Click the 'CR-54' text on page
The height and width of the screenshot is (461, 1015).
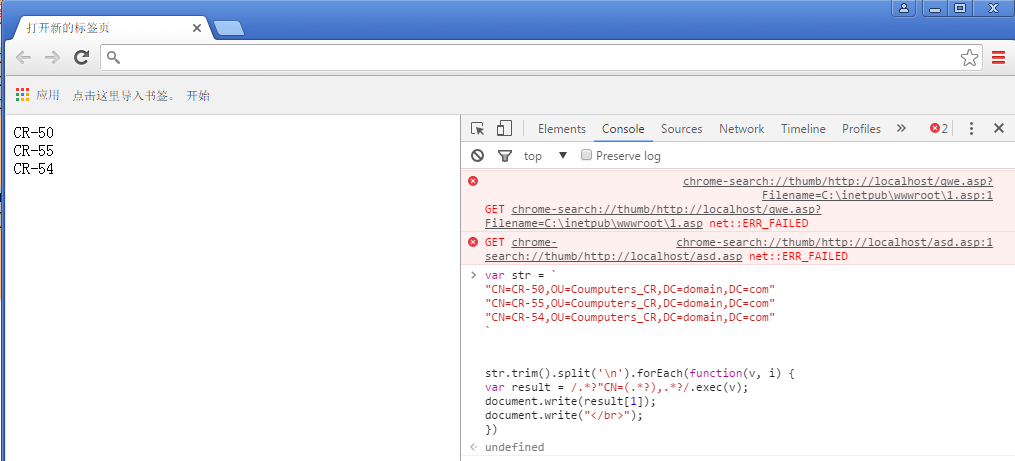(x=34, y=169)
